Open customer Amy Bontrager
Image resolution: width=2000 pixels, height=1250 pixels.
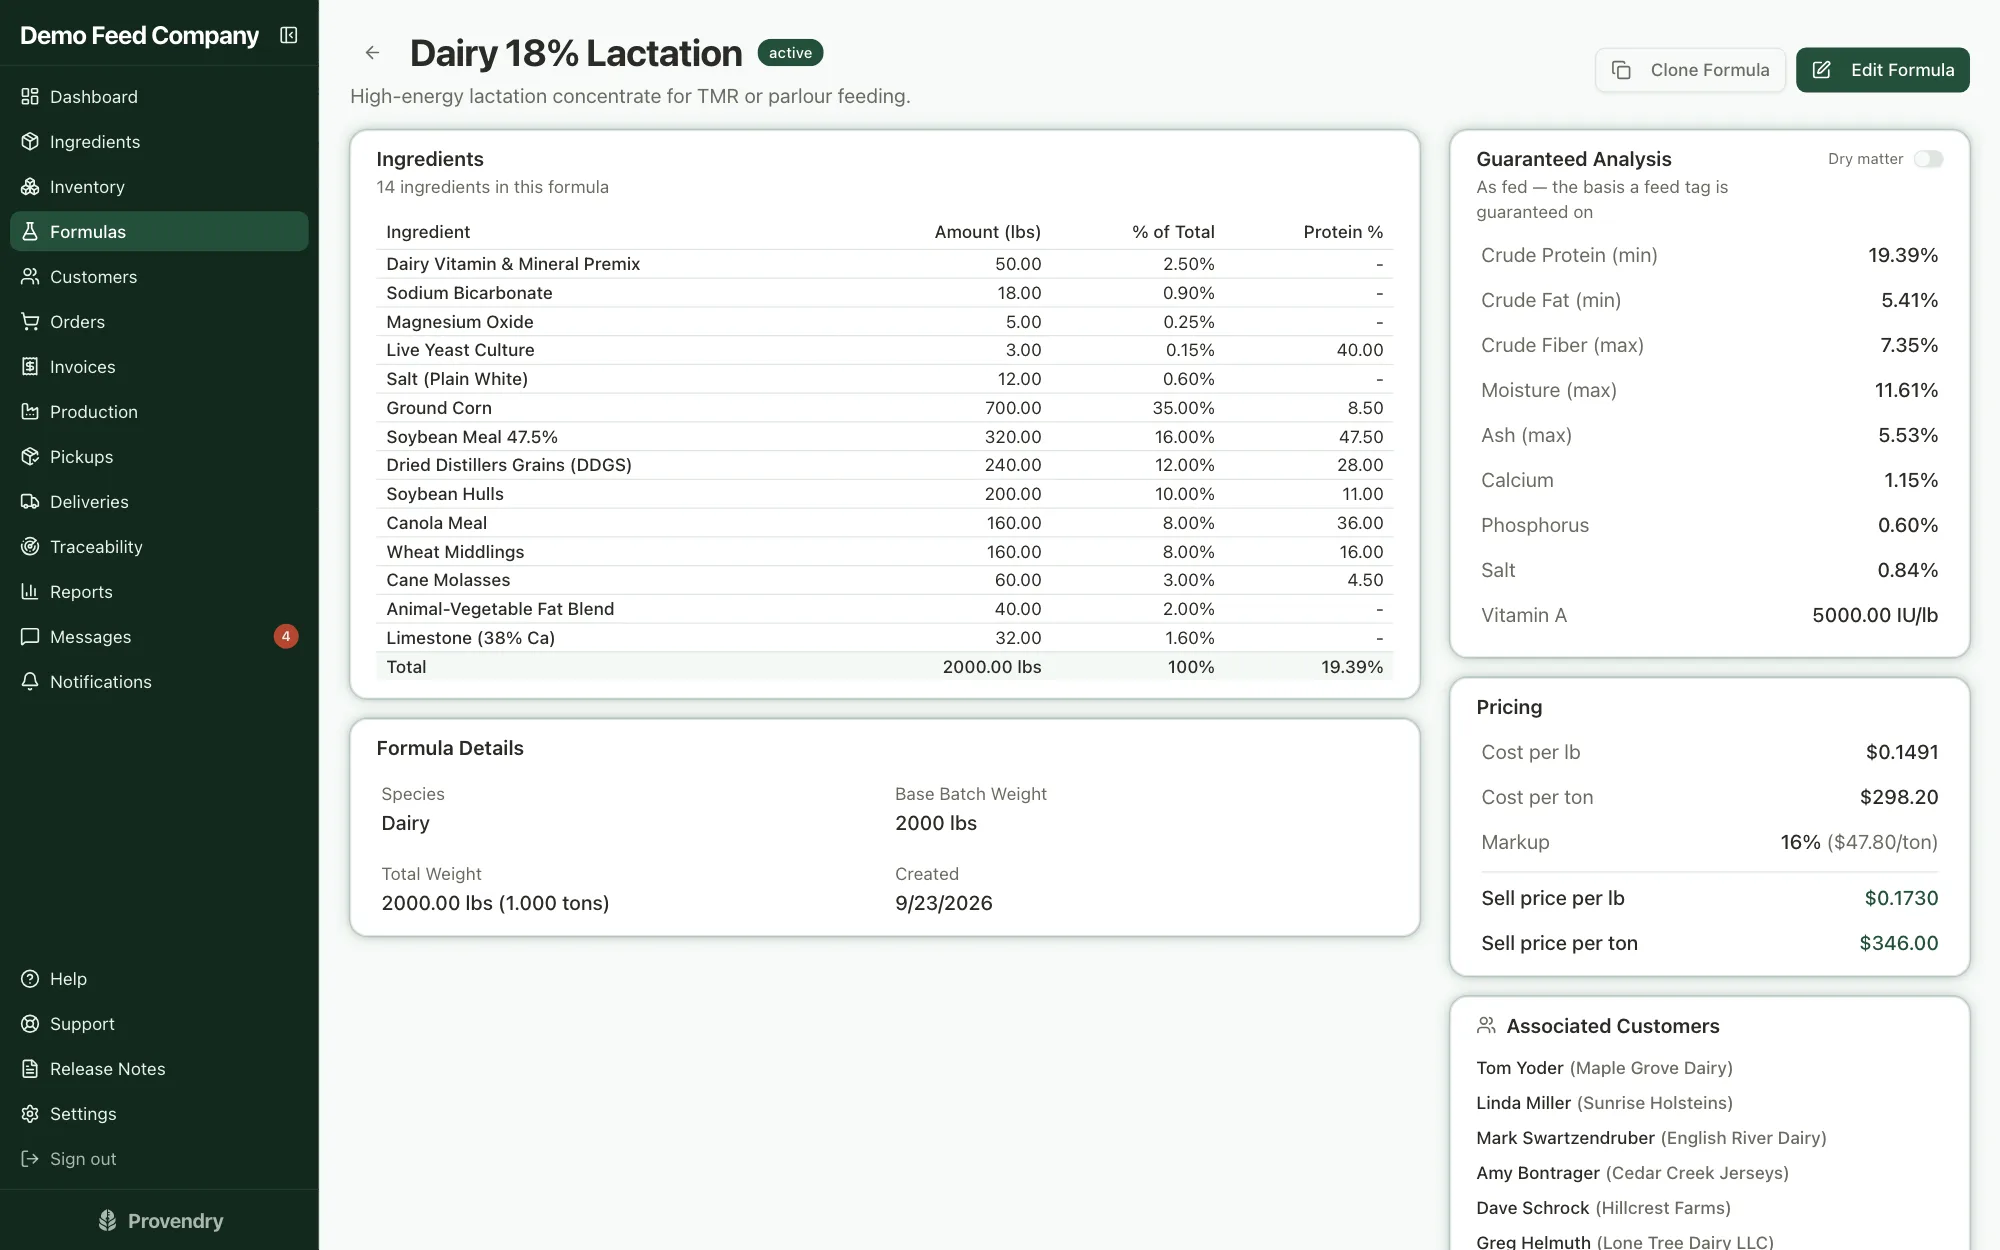[x=1632, y=1173]
